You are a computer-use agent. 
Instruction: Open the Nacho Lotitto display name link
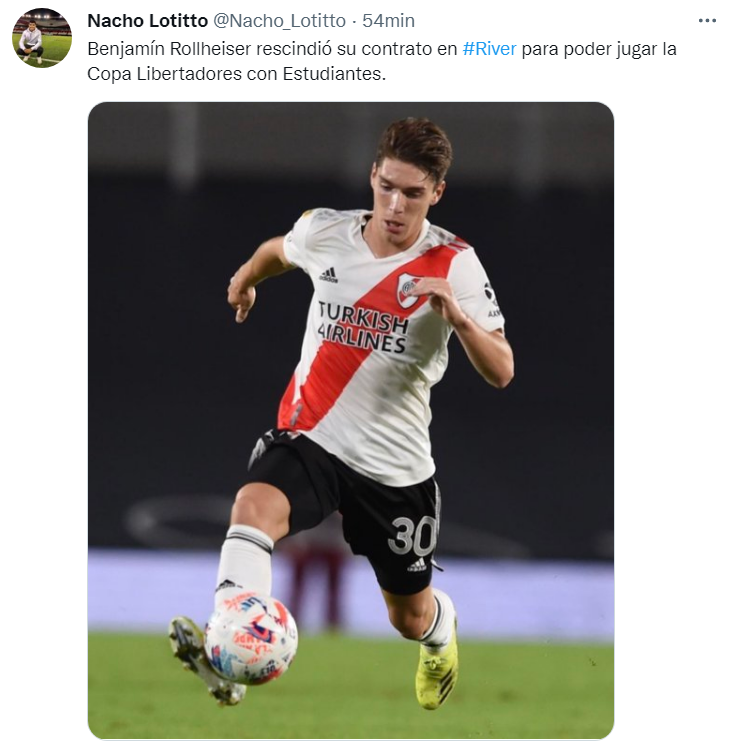pos(147,21)
